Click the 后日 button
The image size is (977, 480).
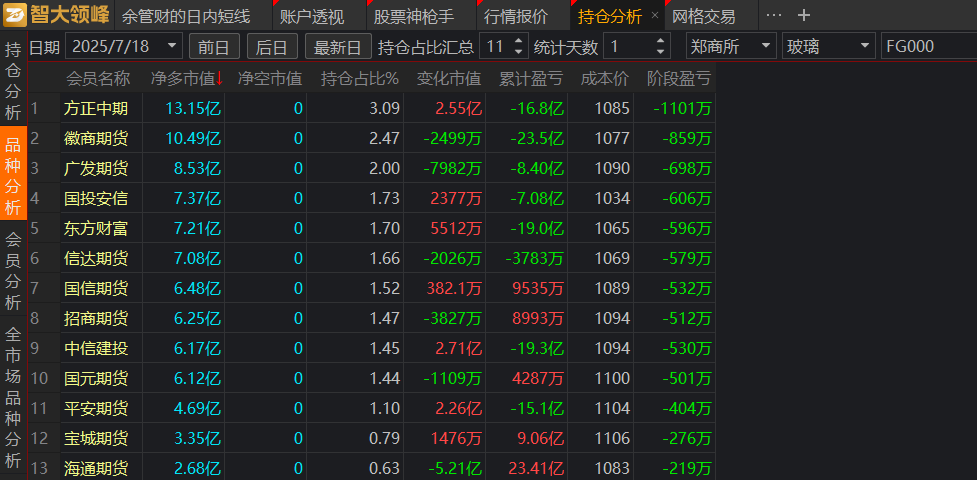(272, 46)
